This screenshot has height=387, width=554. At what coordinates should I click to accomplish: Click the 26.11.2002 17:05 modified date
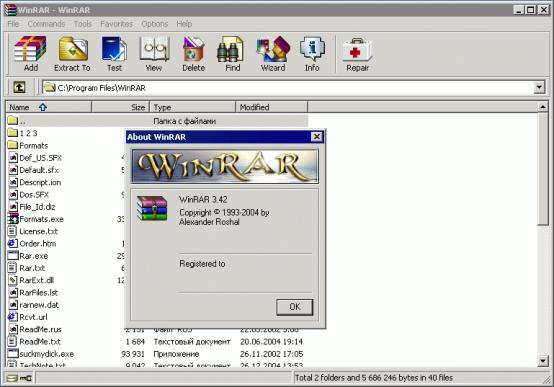[x=271, y=354]
